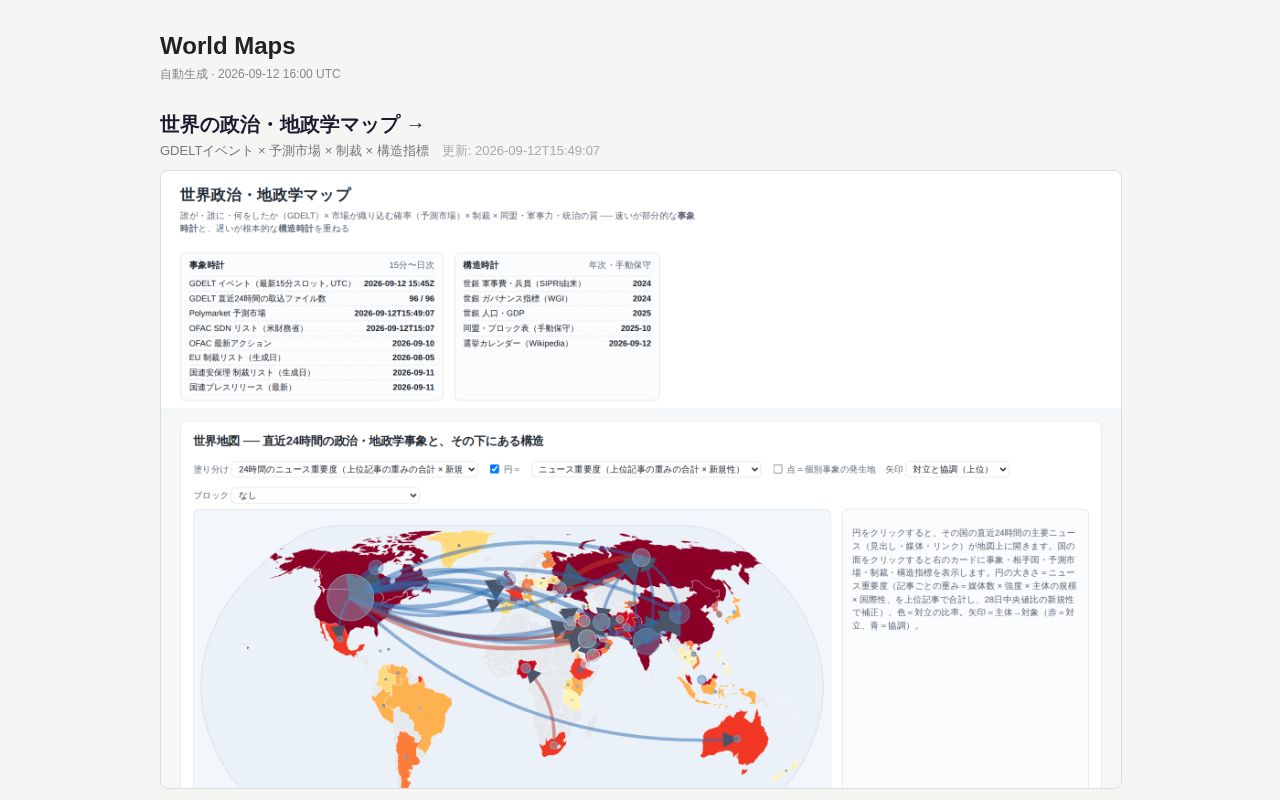1280x800 pixels.
Task: Click the 15分〜日次 cadence label
Action: coord(412,265)
